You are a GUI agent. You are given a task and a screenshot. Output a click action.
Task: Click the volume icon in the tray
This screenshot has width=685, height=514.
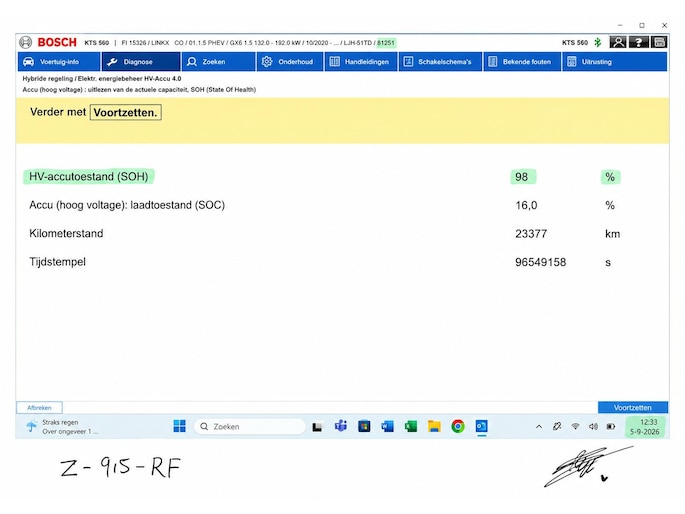click(593, 426)
